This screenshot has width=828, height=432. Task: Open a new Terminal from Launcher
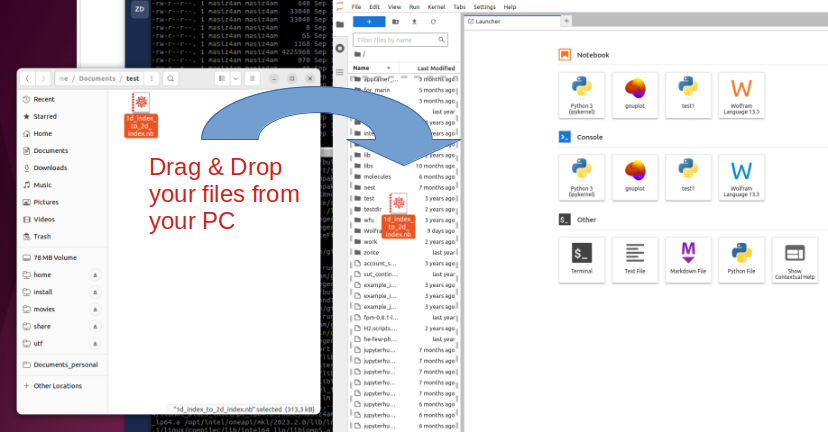coord(581,260)
